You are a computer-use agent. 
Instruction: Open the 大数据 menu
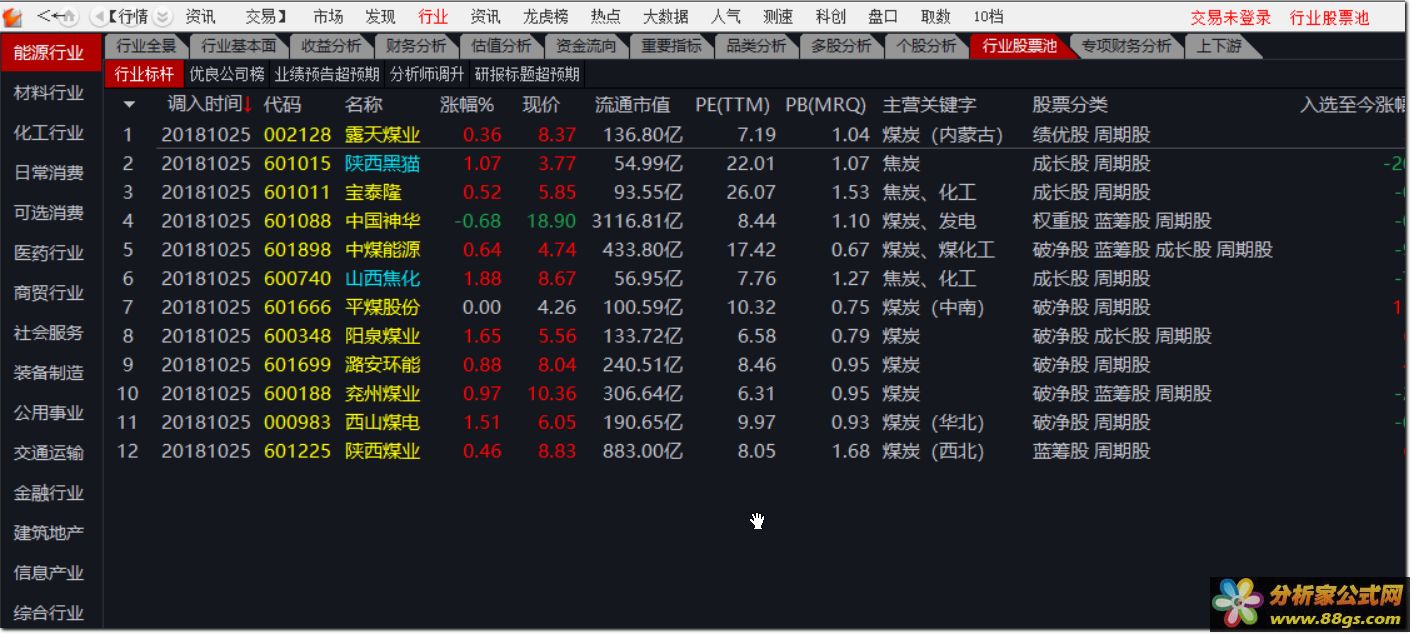(665, 17)
